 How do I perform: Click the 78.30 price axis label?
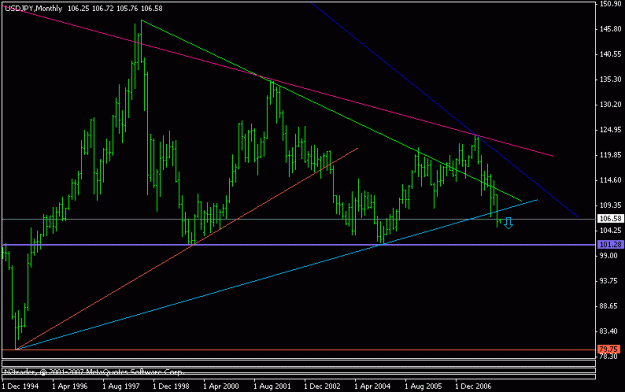point(609,356)
